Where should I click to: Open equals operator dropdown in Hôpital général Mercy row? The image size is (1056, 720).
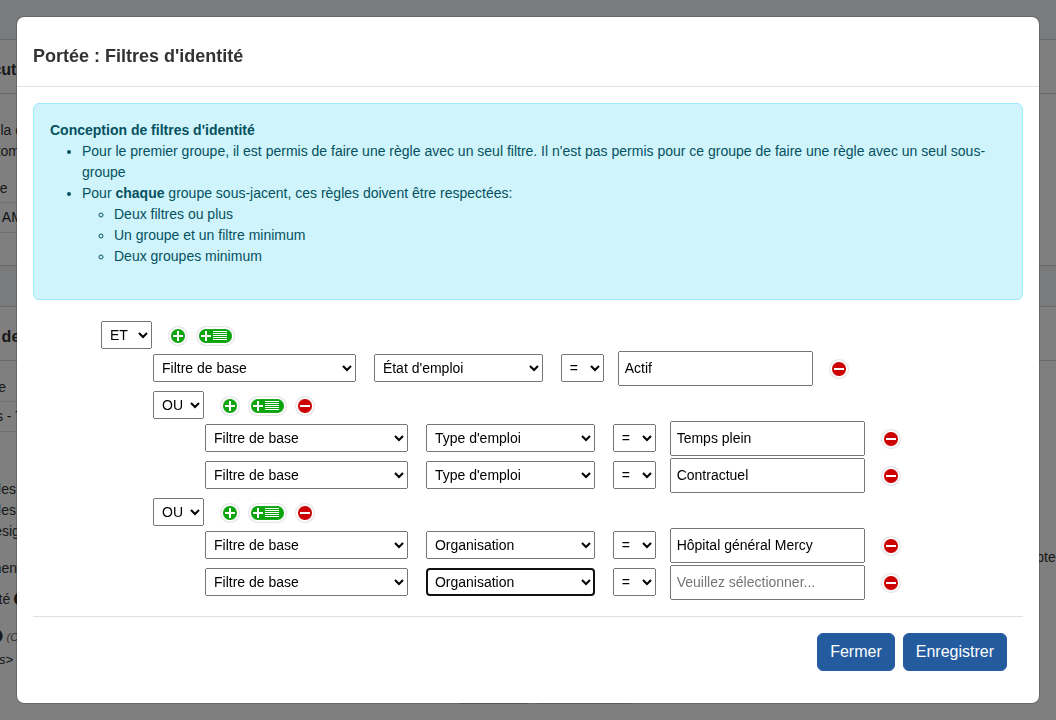pyautogui.click(x=634, y=545)
